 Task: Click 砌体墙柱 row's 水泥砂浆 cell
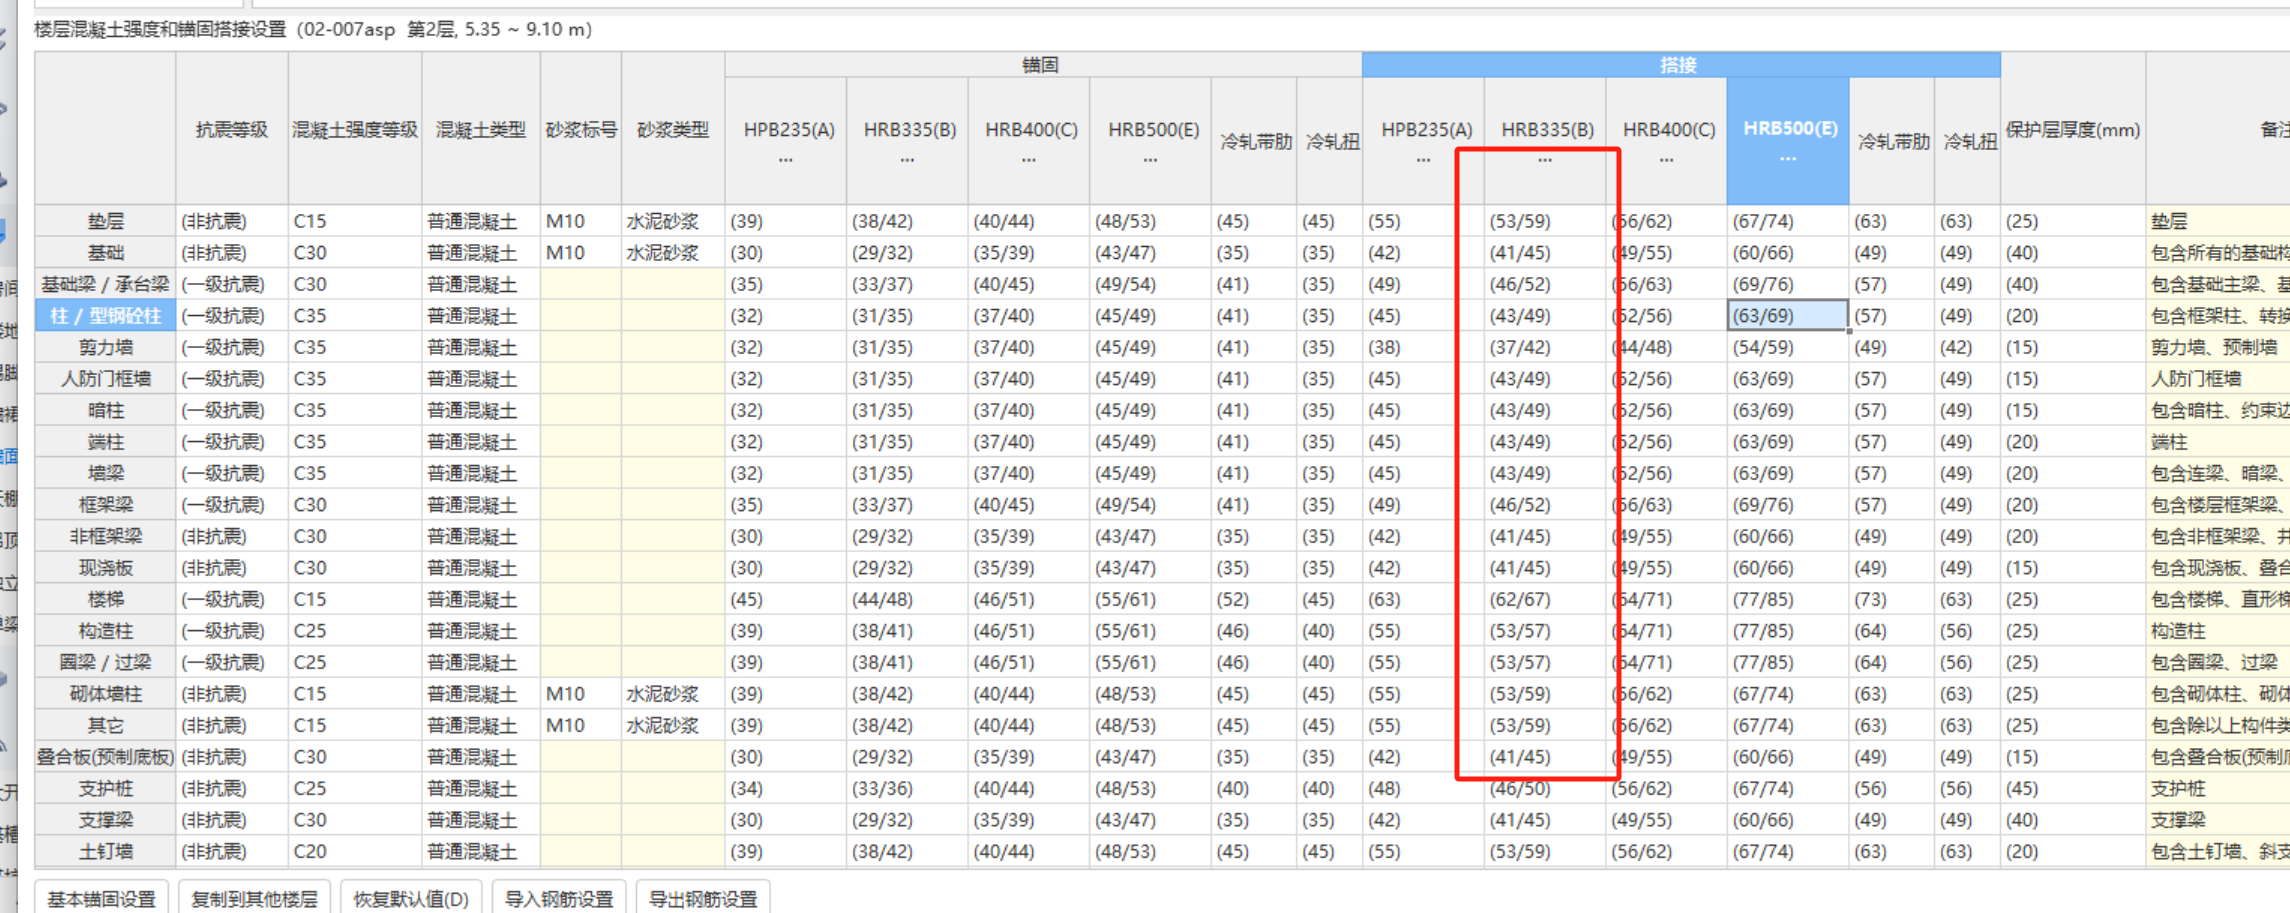pyautogui.click(x=673, y=694)
